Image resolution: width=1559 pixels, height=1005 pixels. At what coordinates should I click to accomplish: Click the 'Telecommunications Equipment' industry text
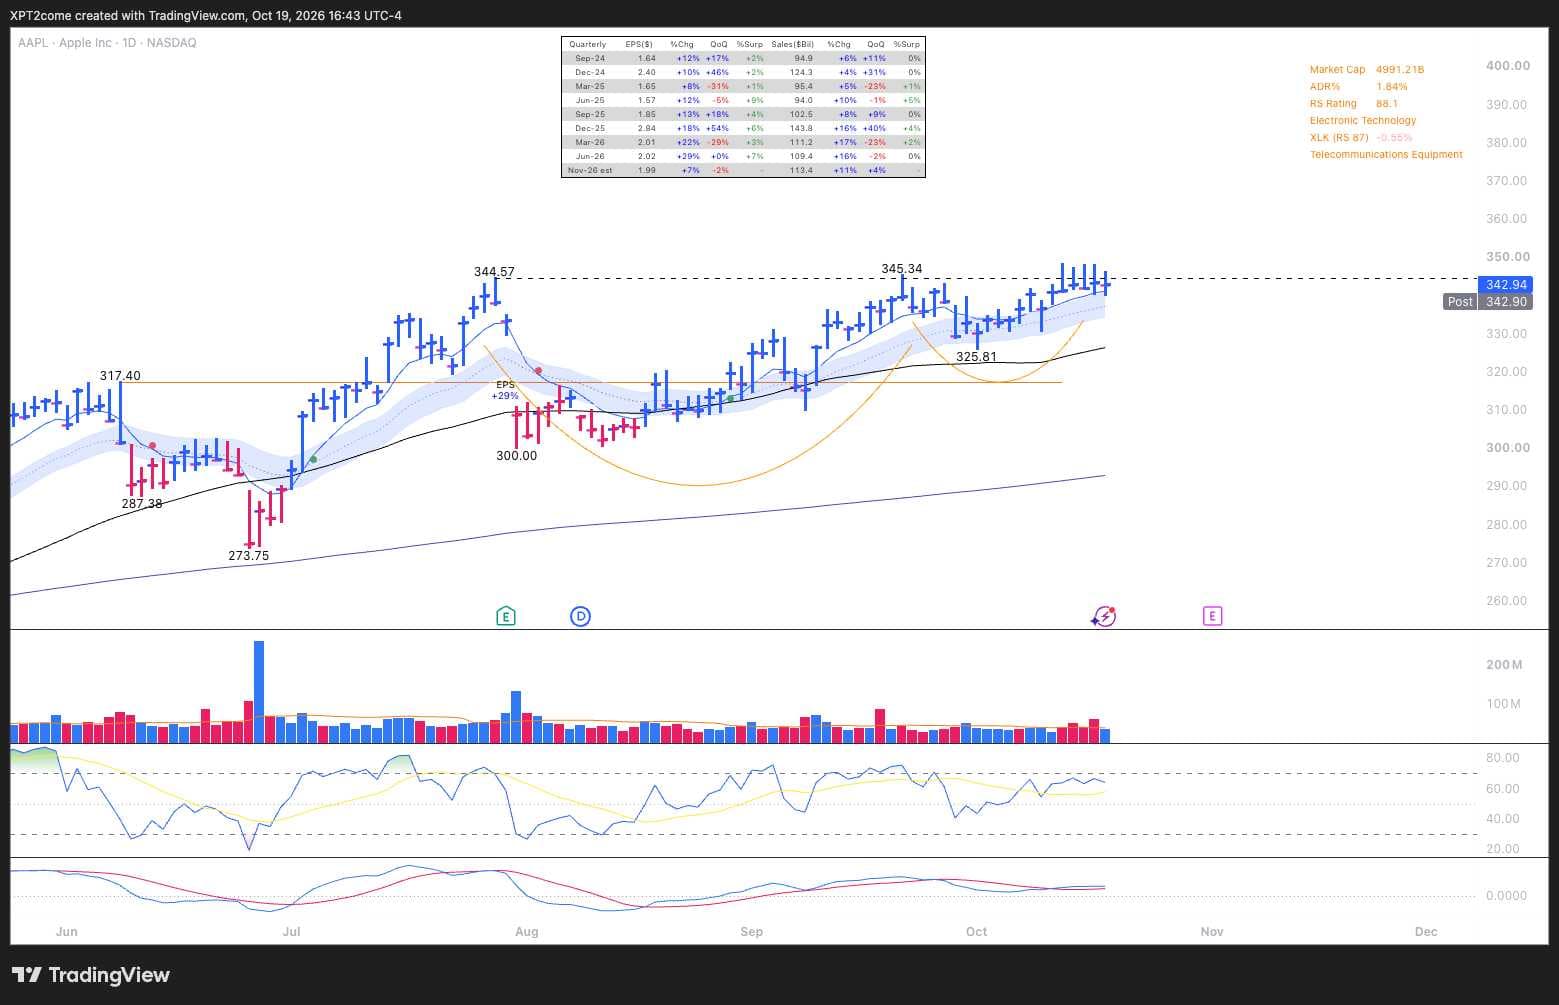point(1386,155)
